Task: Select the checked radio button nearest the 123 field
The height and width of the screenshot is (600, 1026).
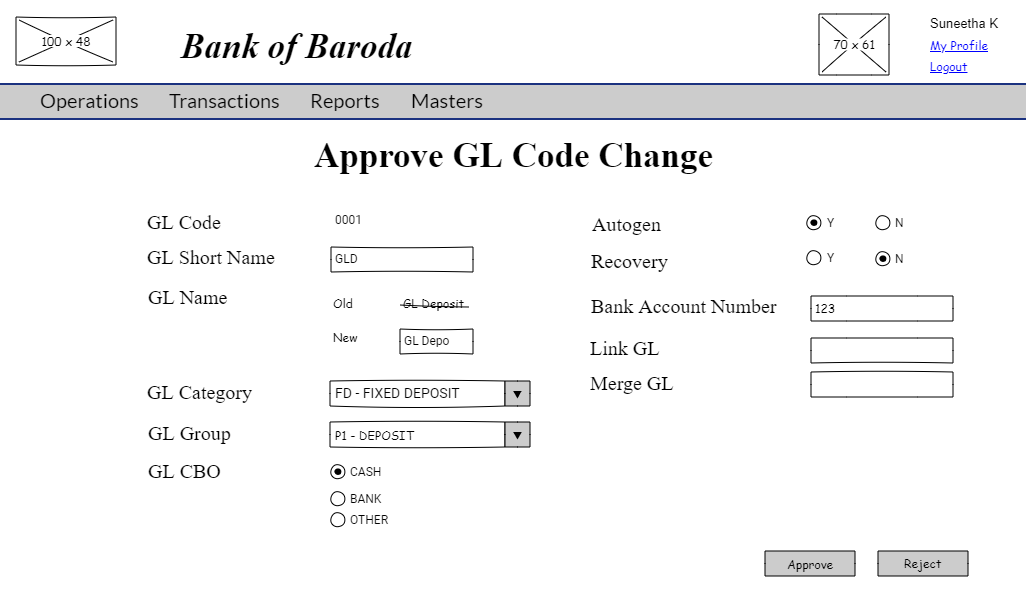Action: 883,259
